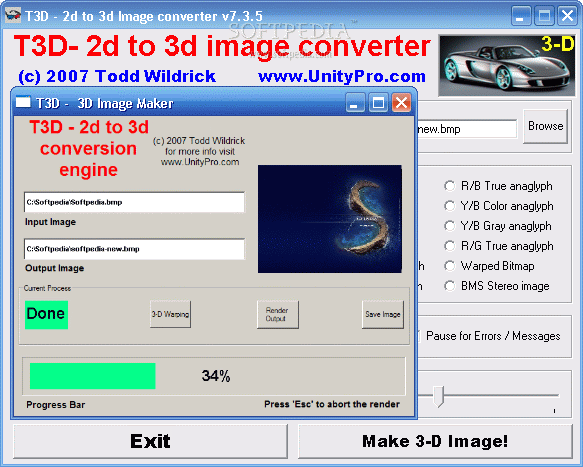This screenshot has height=467, width=583.
Task: Maximize the 3D Image Maker window
Action: click(x=378, y=102)
